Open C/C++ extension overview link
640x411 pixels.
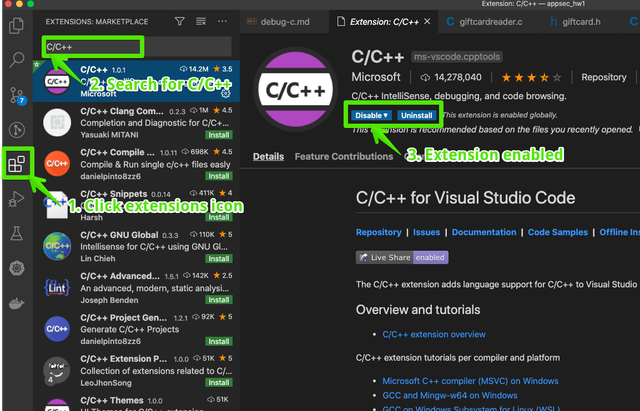[434, 334]
